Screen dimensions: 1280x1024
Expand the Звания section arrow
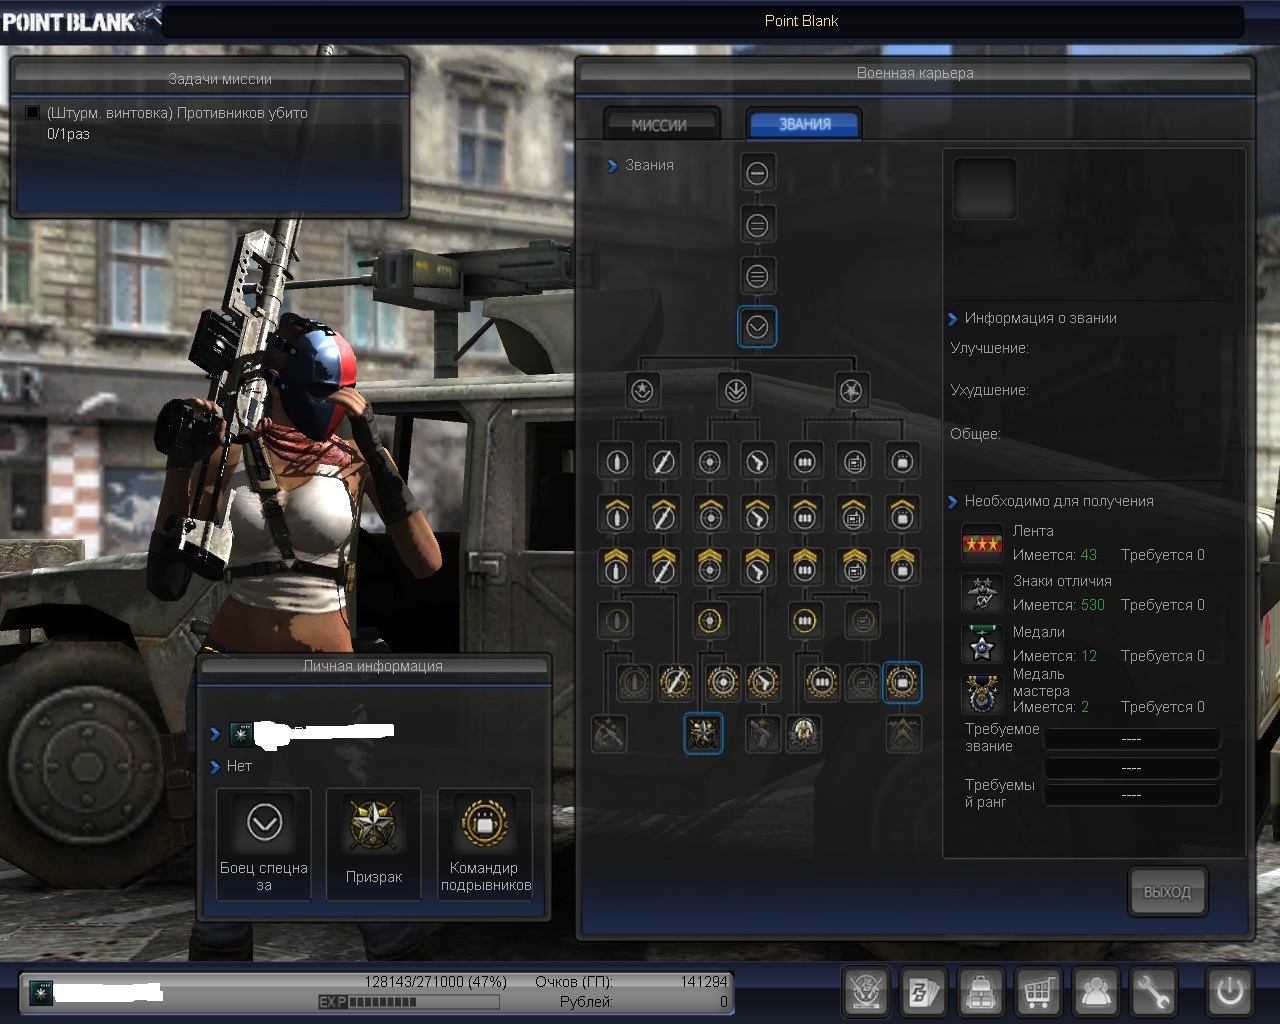[612, 166]
